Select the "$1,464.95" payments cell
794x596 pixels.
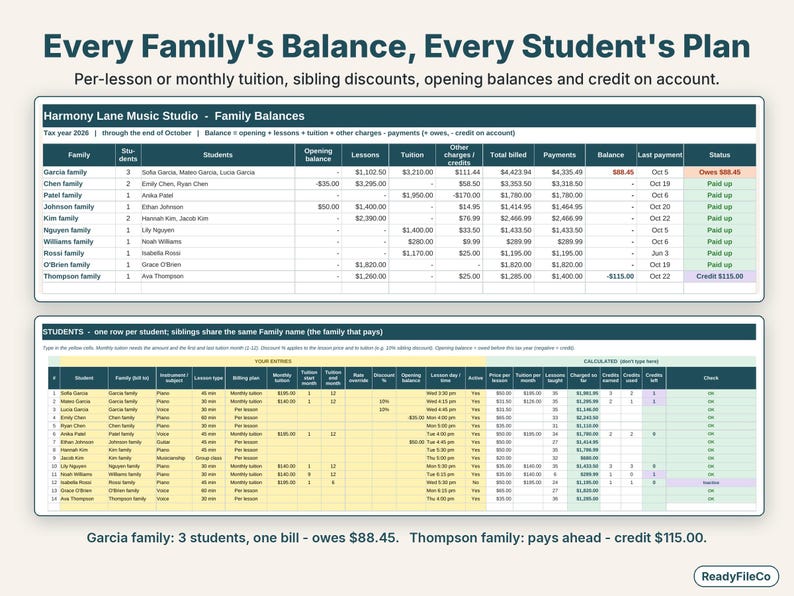pos(560,207)
